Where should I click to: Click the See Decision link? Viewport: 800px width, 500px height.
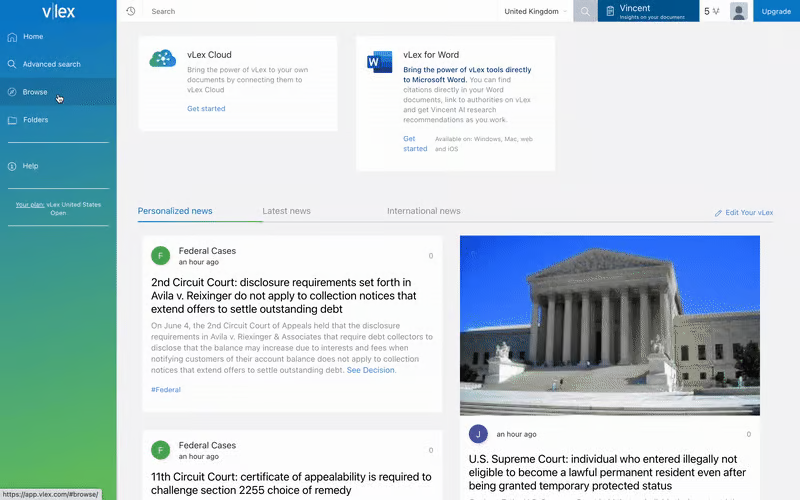click(370, 370)
